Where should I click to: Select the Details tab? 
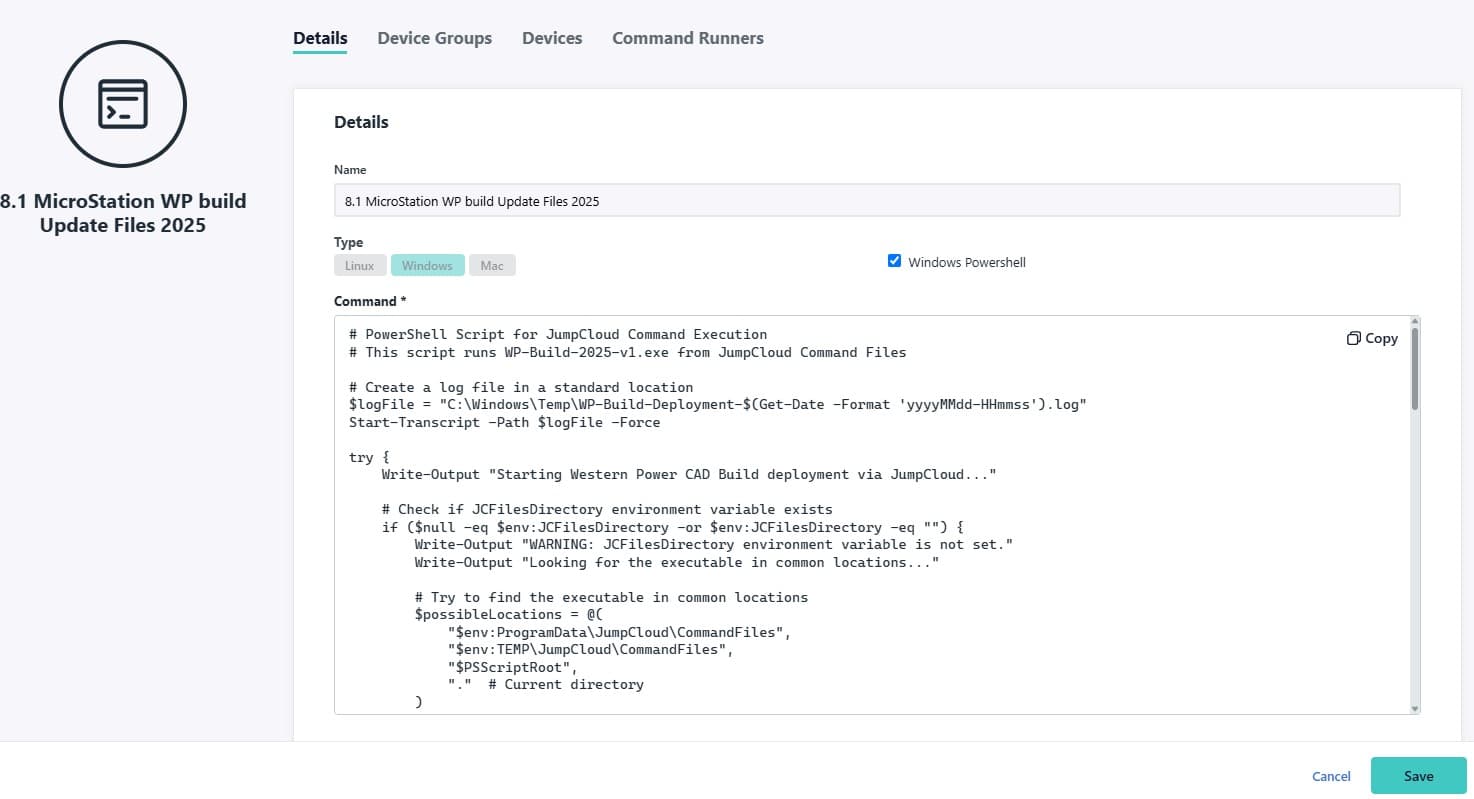(319, 37)
